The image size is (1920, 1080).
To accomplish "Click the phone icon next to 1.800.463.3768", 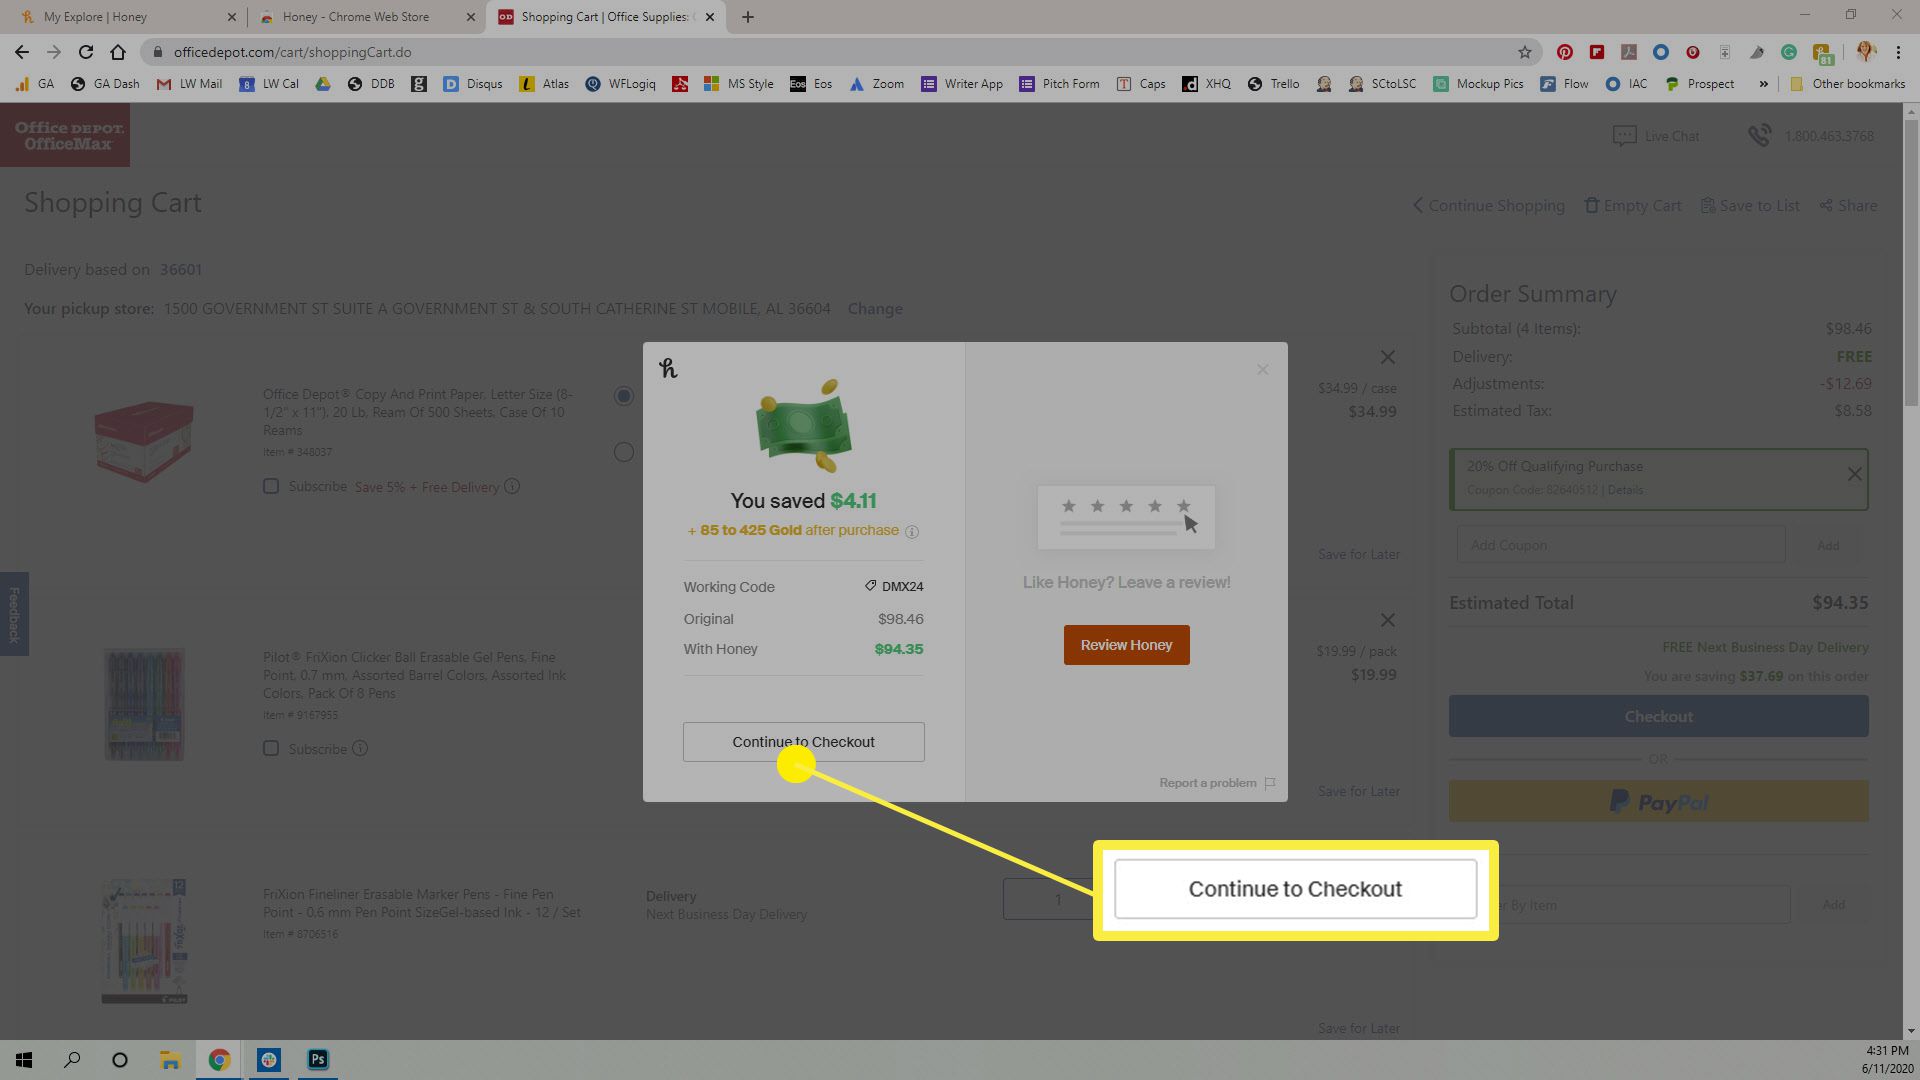I will 1759,135.
